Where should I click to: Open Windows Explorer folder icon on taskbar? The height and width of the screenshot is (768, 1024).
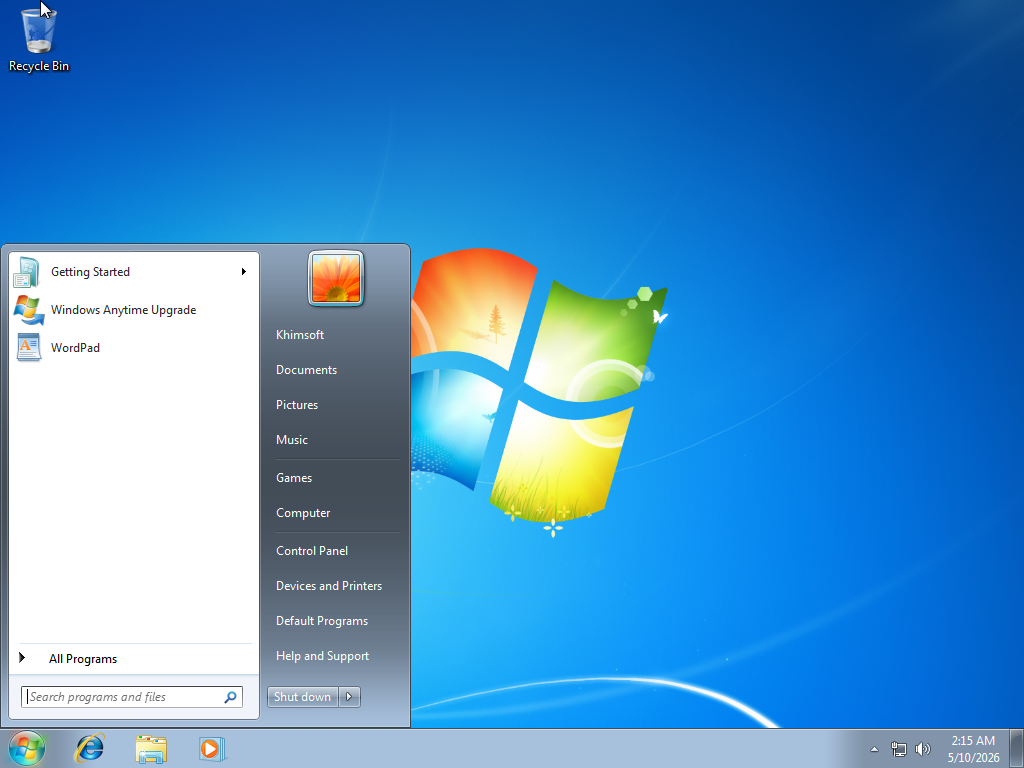[151, 748]
